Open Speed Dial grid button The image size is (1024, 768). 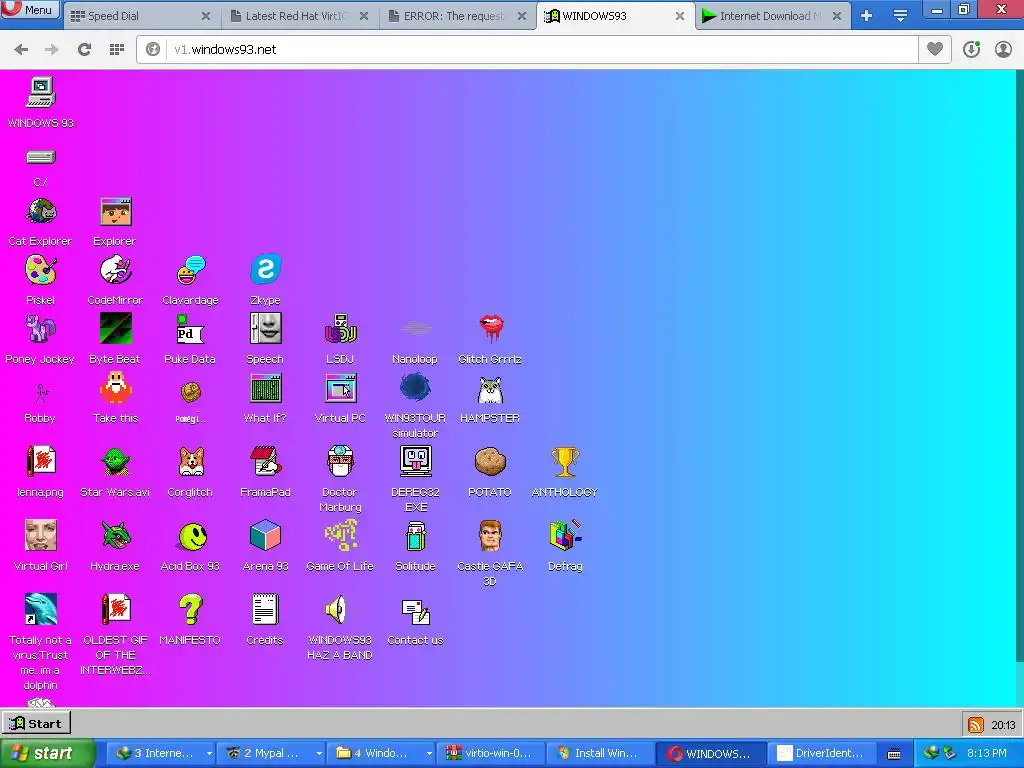tap(117, 49)
